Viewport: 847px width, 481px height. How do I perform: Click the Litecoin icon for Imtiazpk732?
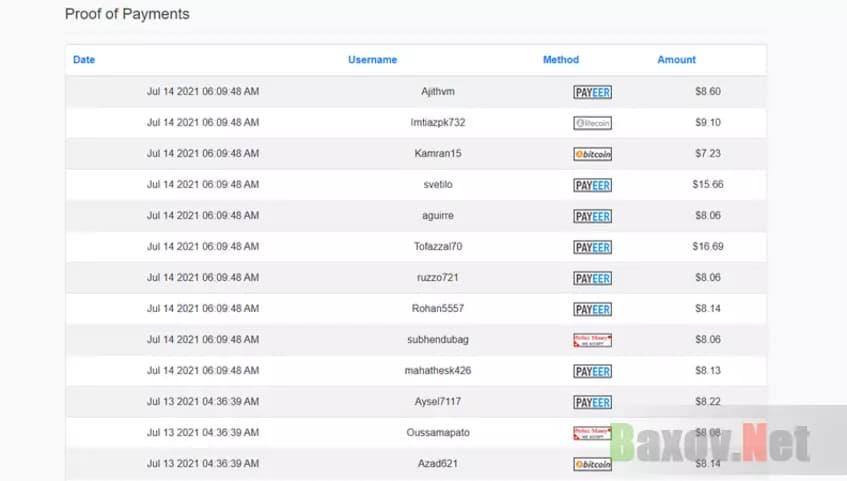[x=592, y=123]
